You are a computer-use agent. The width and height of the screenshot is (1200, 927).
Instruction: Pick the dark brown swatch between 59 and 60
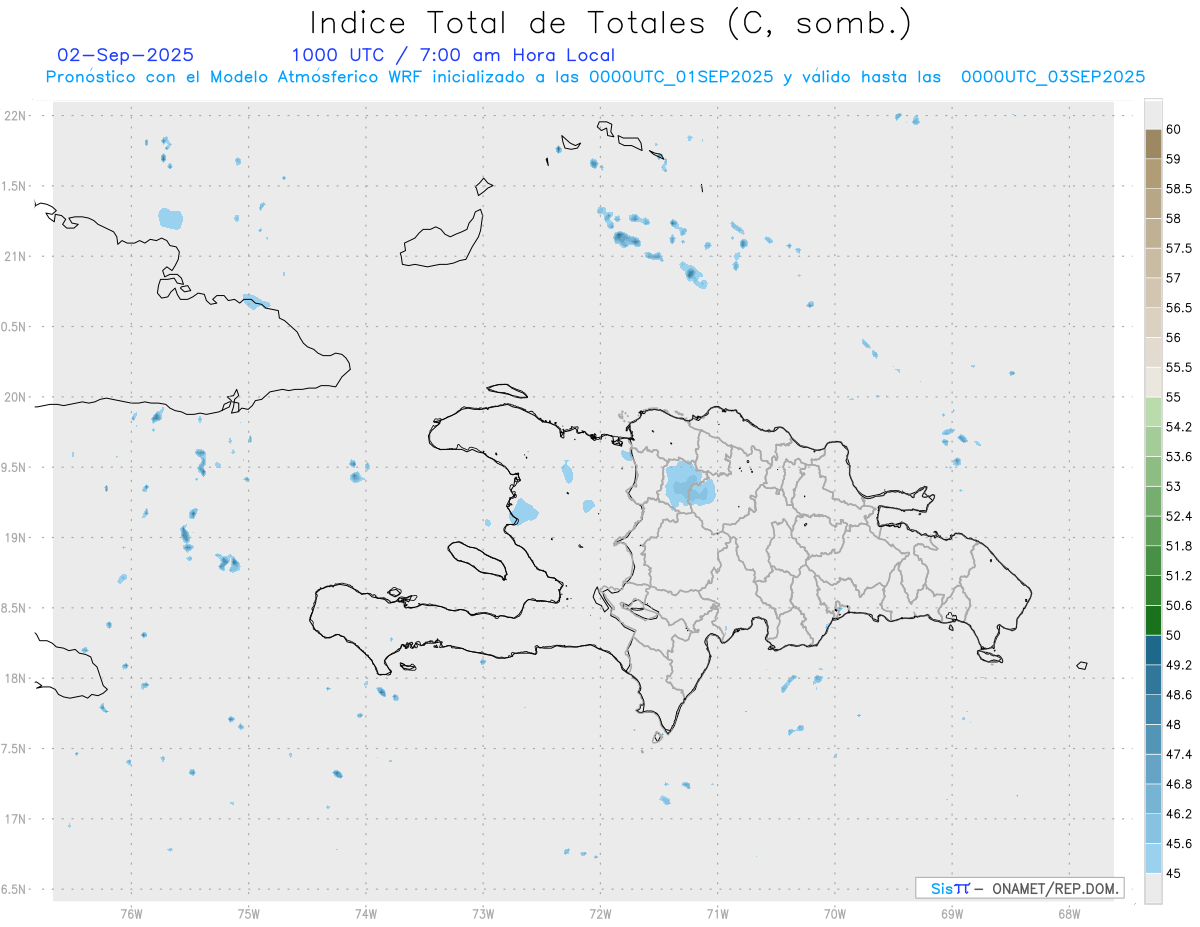tap(1153, 144)
